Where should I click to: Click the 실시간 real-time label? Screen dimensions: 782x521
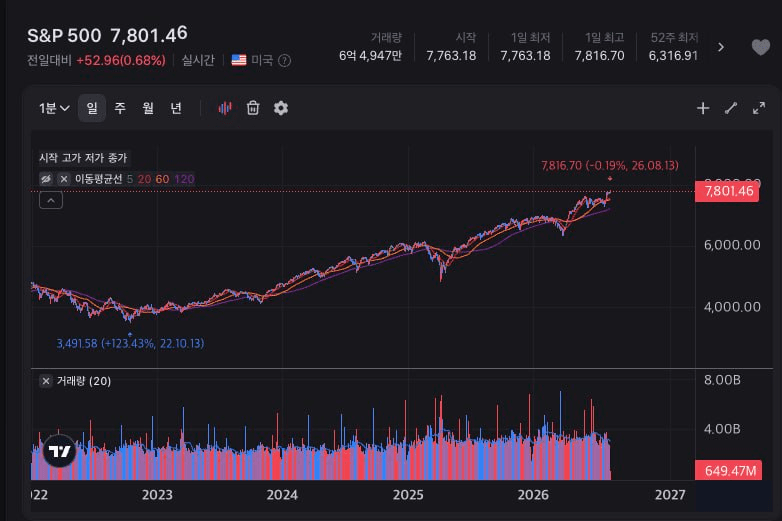pos(198,60)
